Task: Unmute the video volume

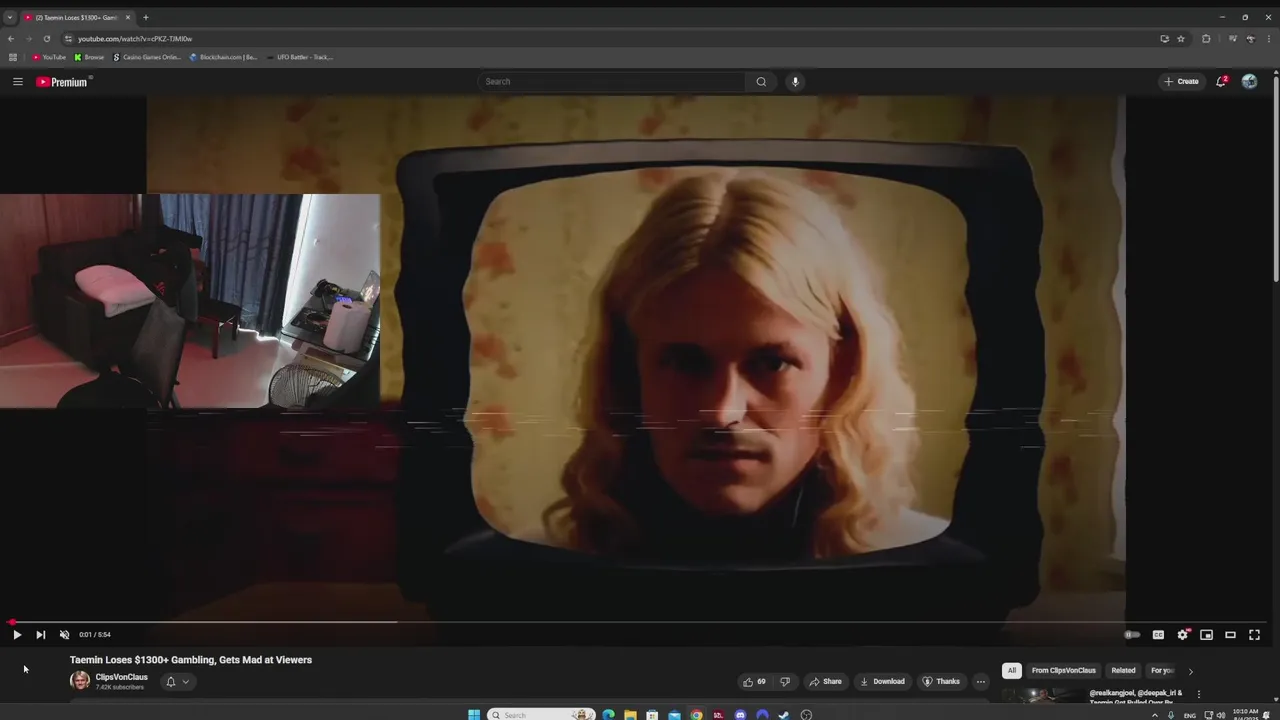Action: (65, 635)
